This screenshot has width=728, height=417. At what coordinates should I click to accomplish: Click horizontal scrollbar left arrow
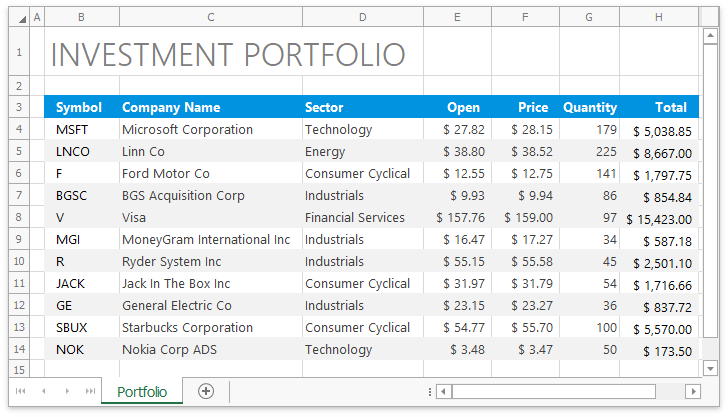coord(444,392)
